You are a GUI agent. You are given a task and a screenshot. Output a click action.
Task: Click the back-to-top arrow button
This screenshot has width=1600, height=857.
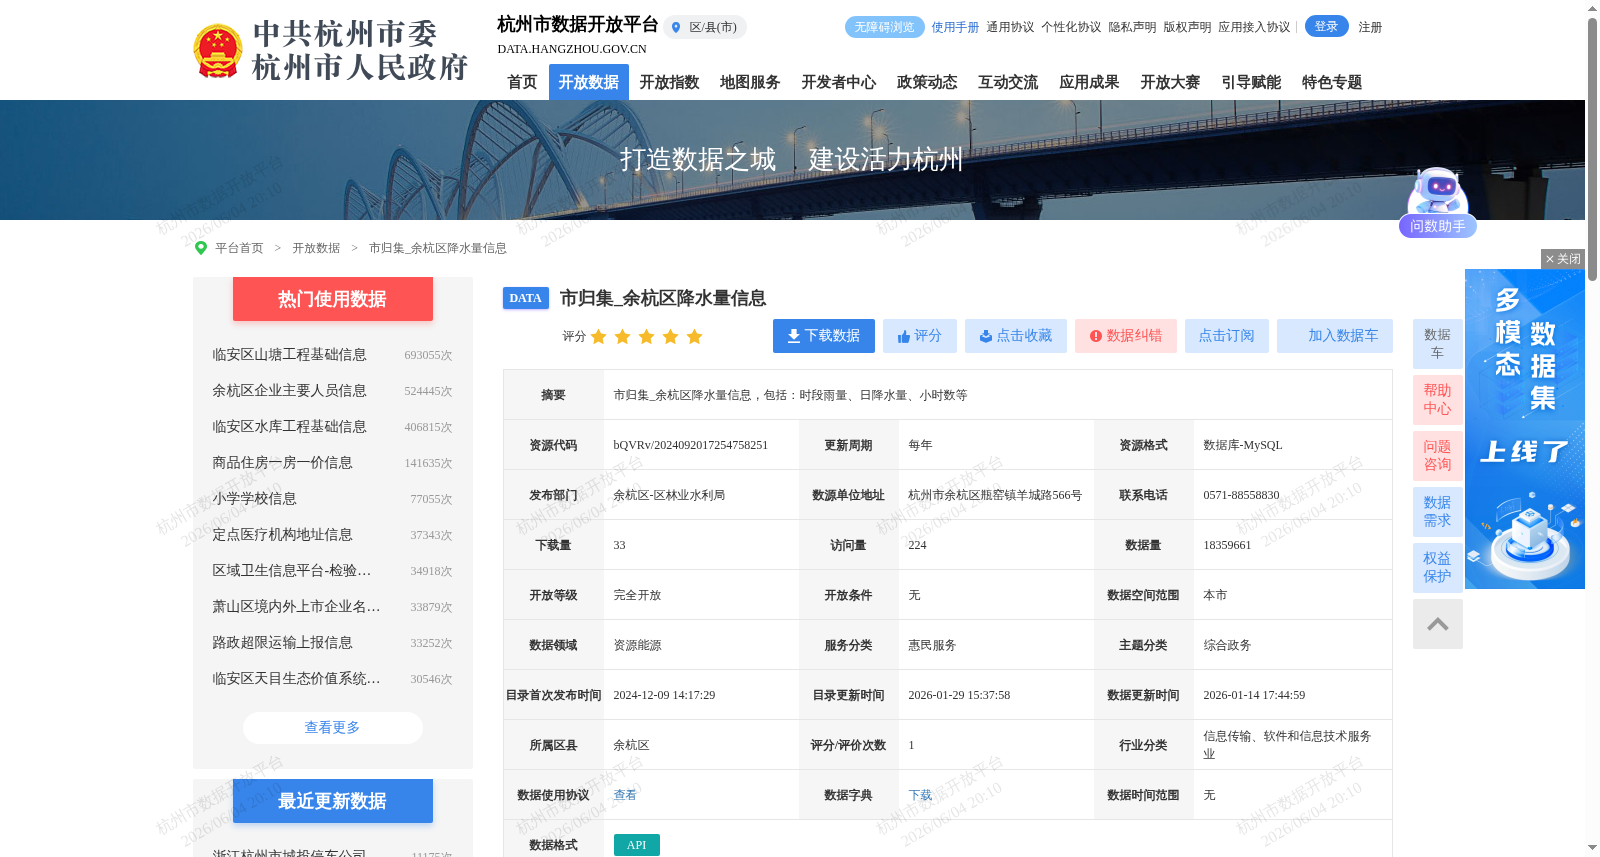click(x=1438, y=624)
